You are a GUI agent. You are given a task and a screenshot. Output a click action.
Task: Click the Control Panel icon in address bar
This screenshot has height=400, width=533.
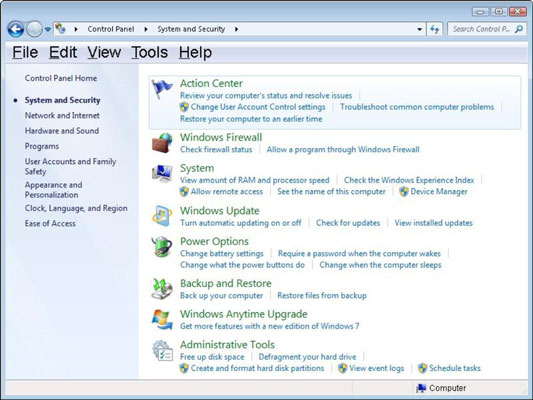(61, 29)
